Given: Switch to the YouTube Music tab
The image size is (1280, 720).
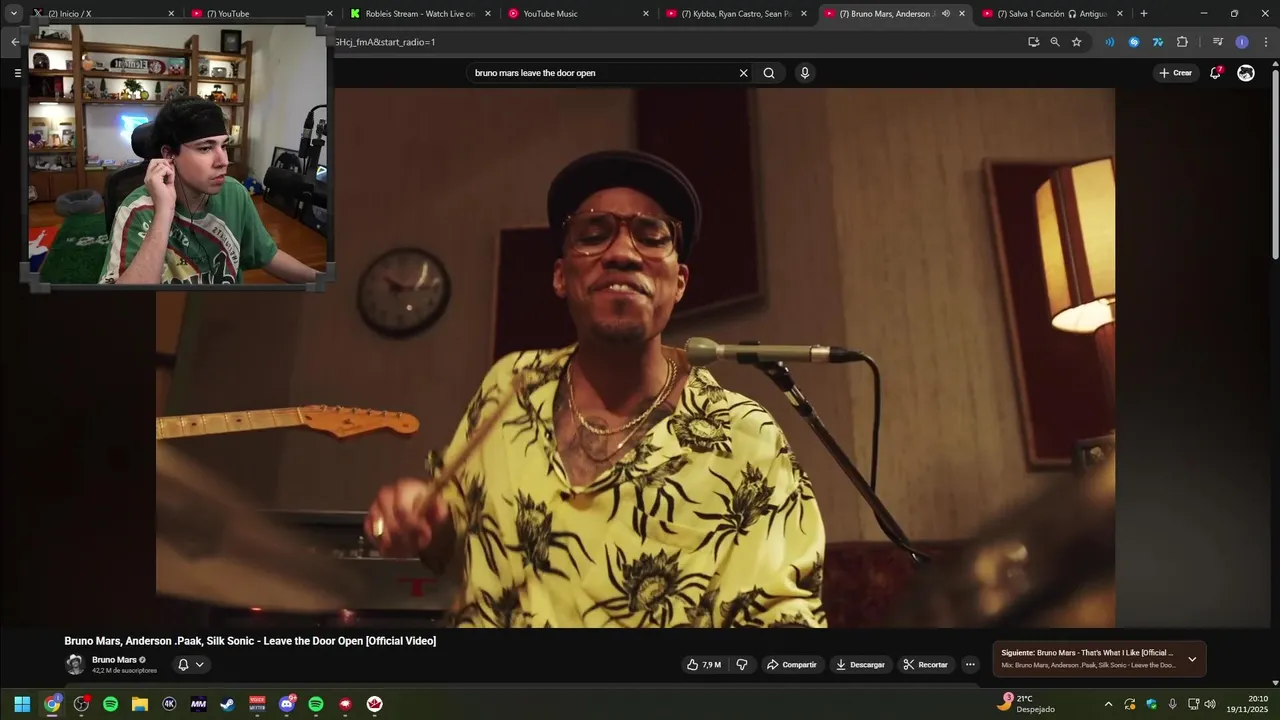Looking at the screenshot, I should pos(576,14).
